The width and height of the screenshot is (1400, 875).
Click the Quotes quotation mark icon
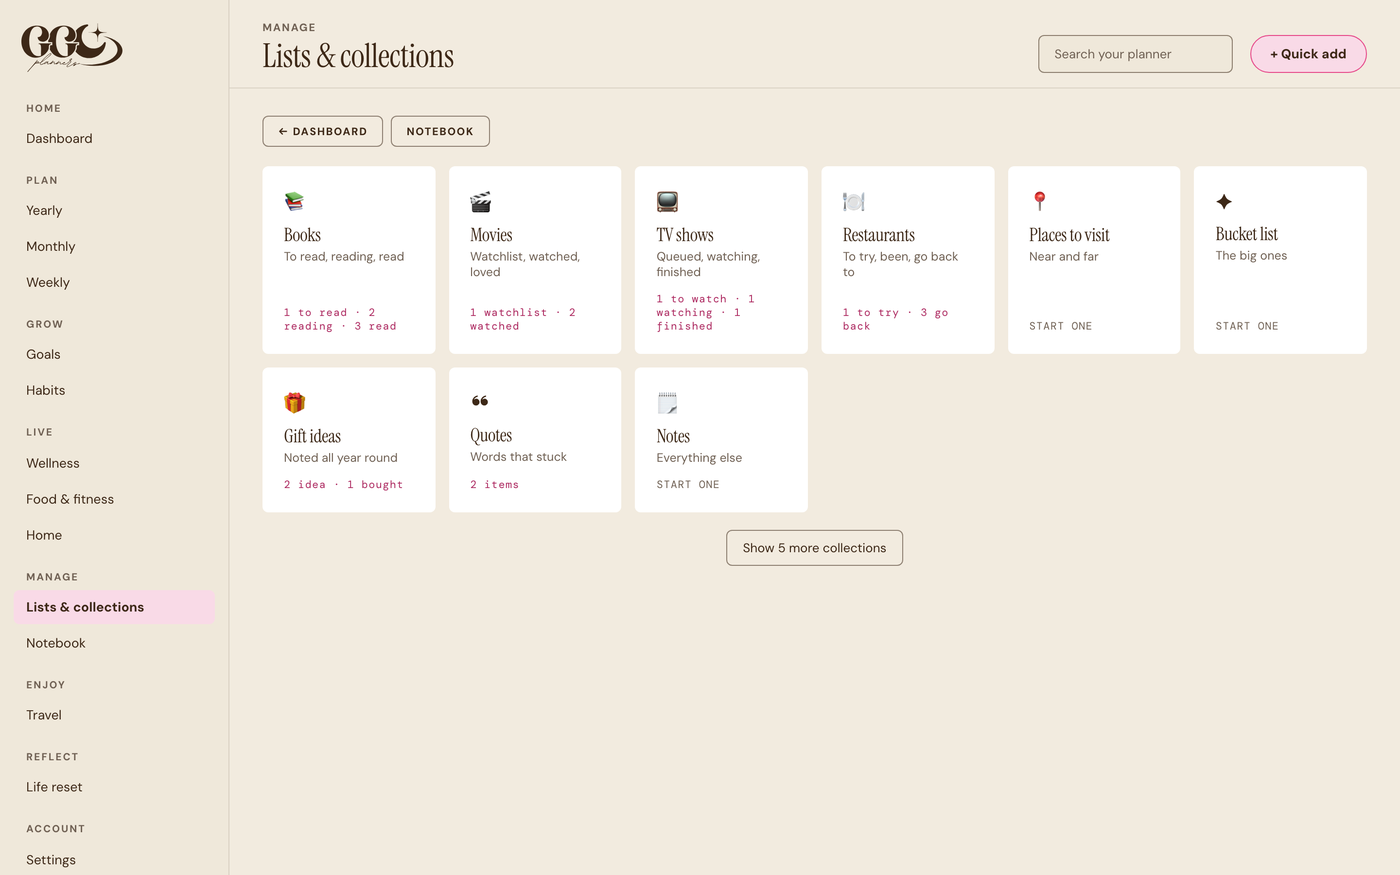[x=480, y=401]
